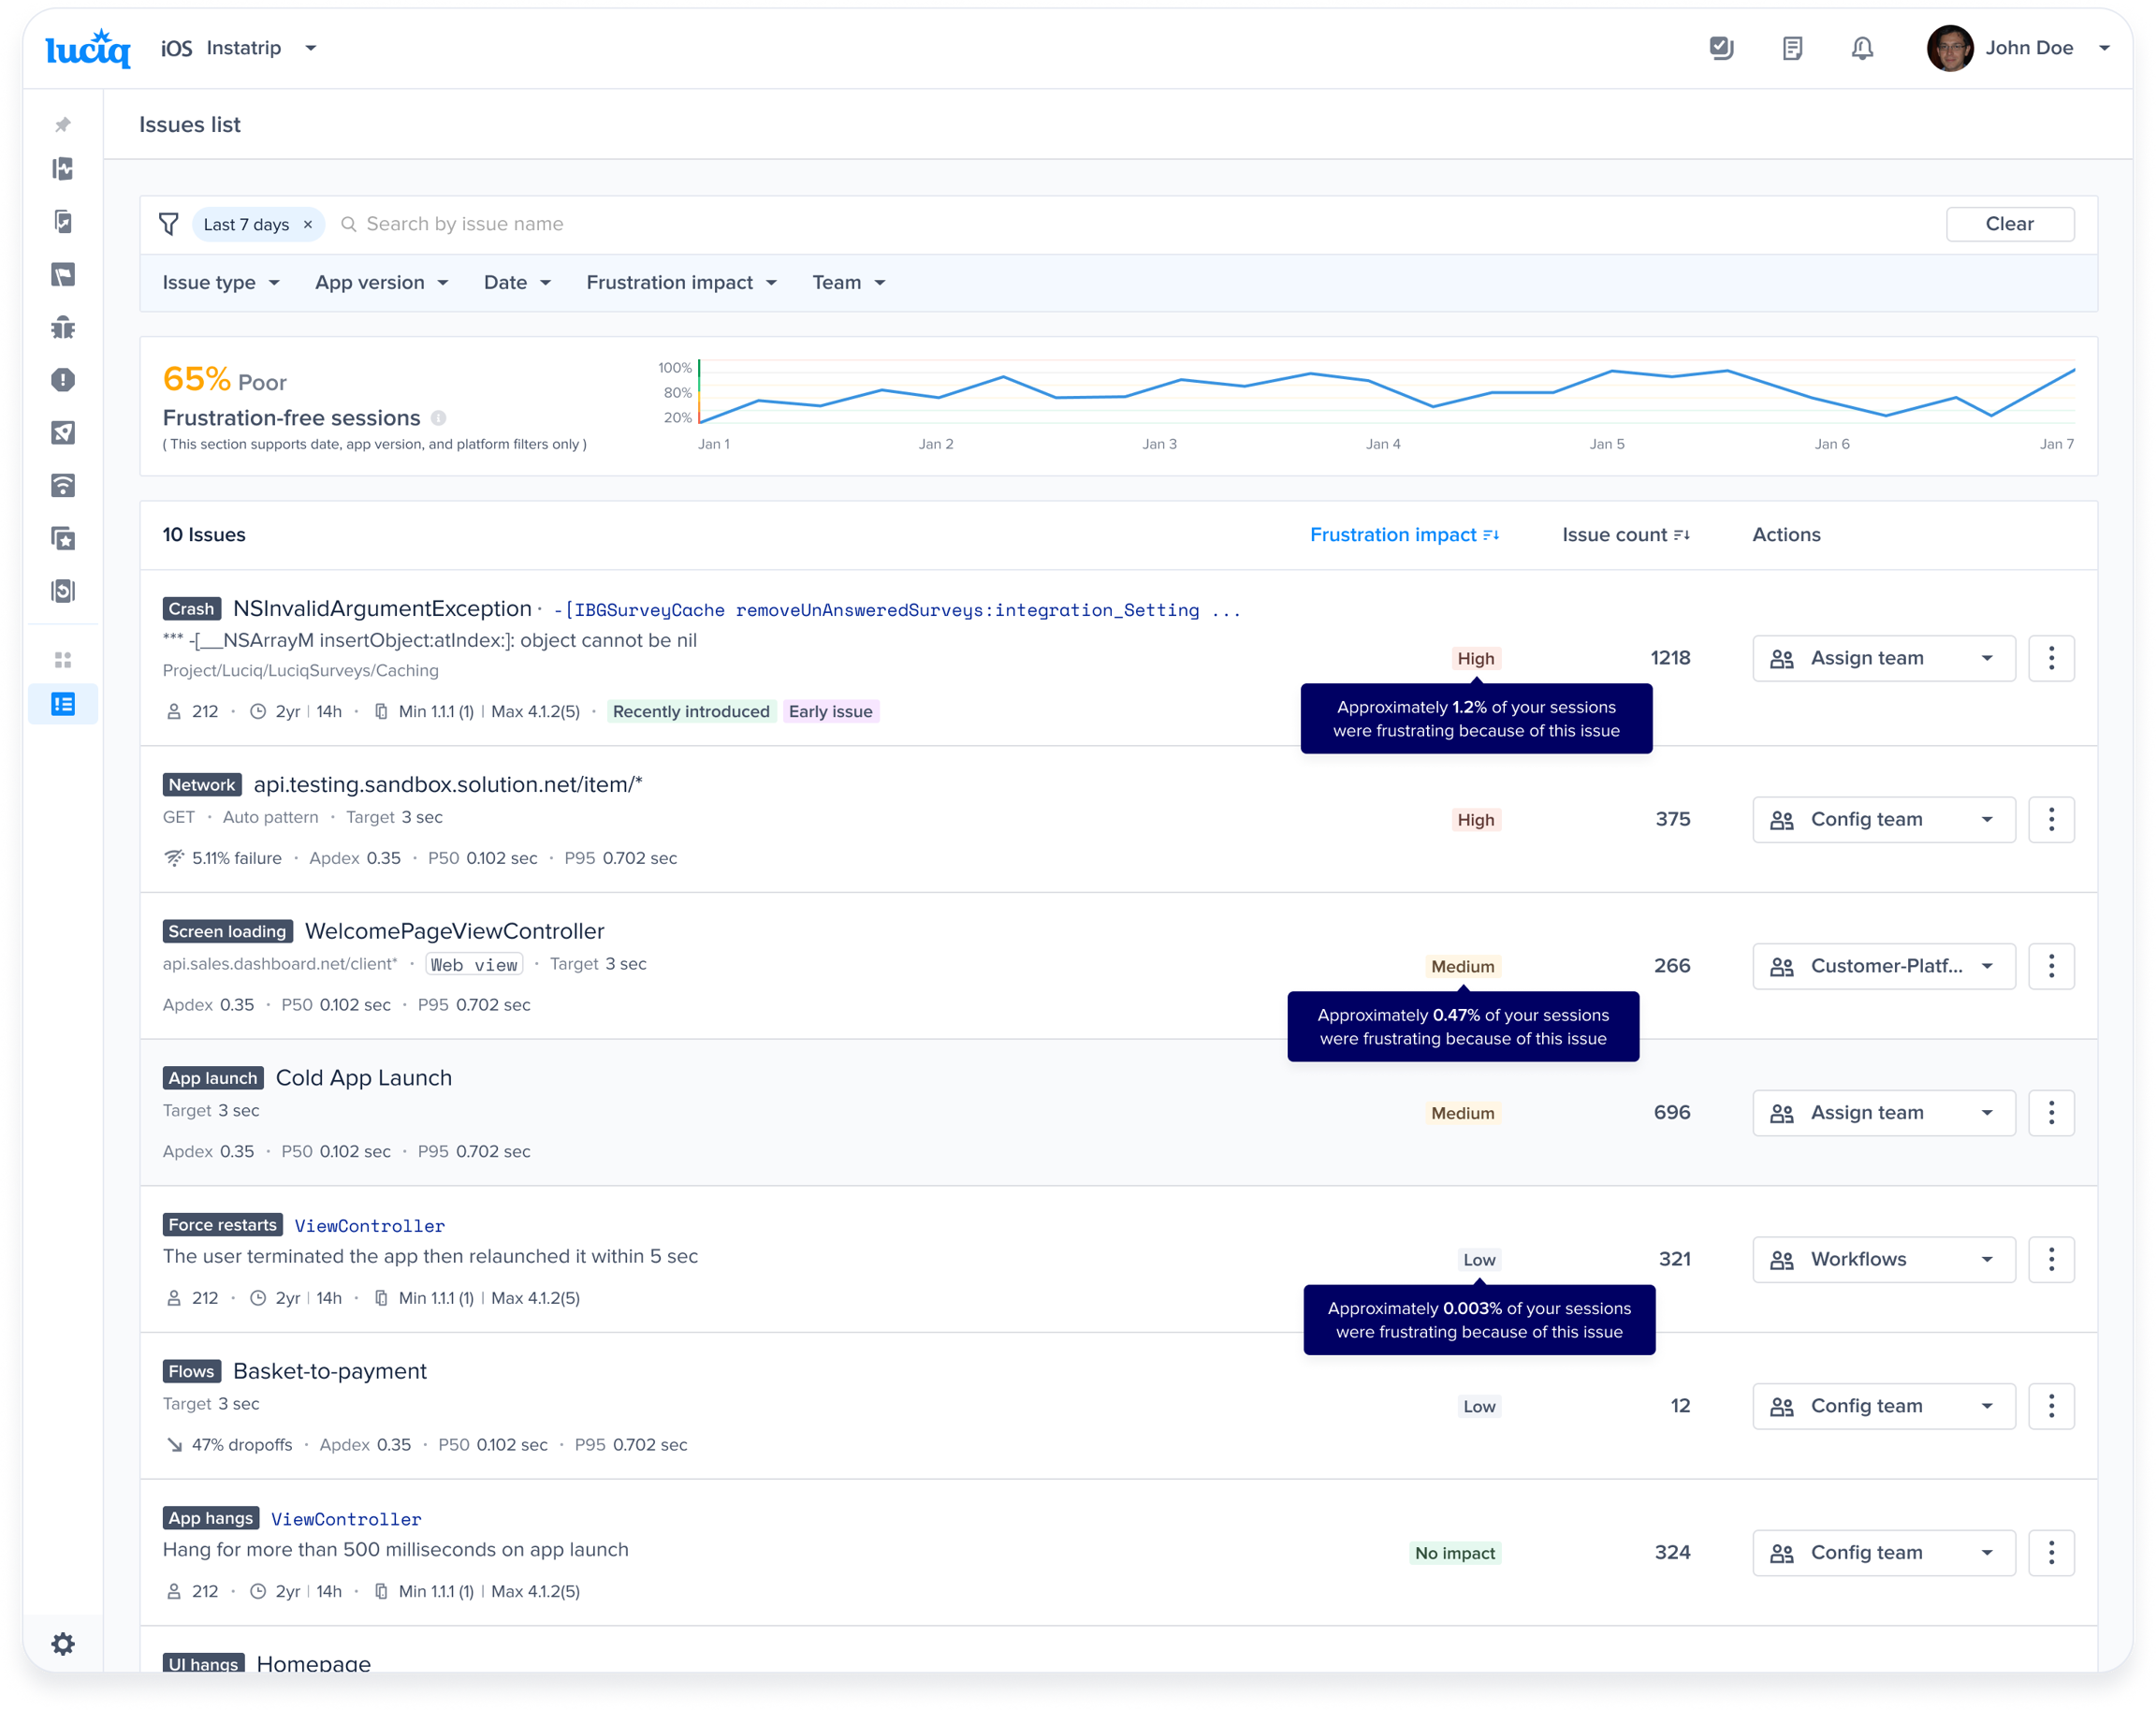Open the Cold App Launch issue
Image resolution: width=2156 pixels, height=1710 pixels.
[363, 1078]
